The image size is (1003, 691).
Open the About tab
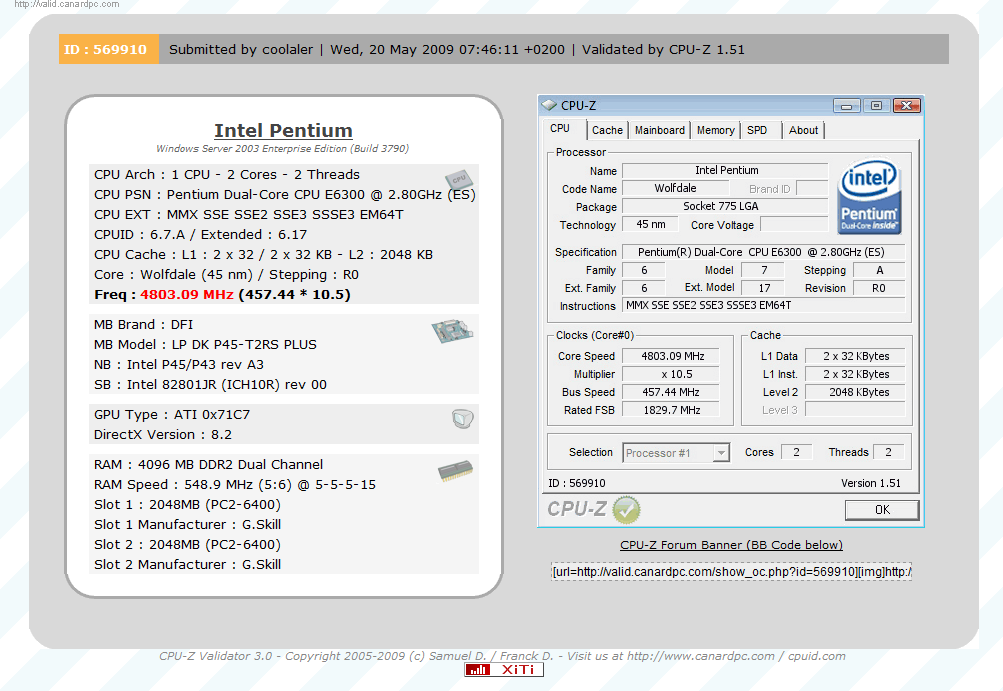803,130
